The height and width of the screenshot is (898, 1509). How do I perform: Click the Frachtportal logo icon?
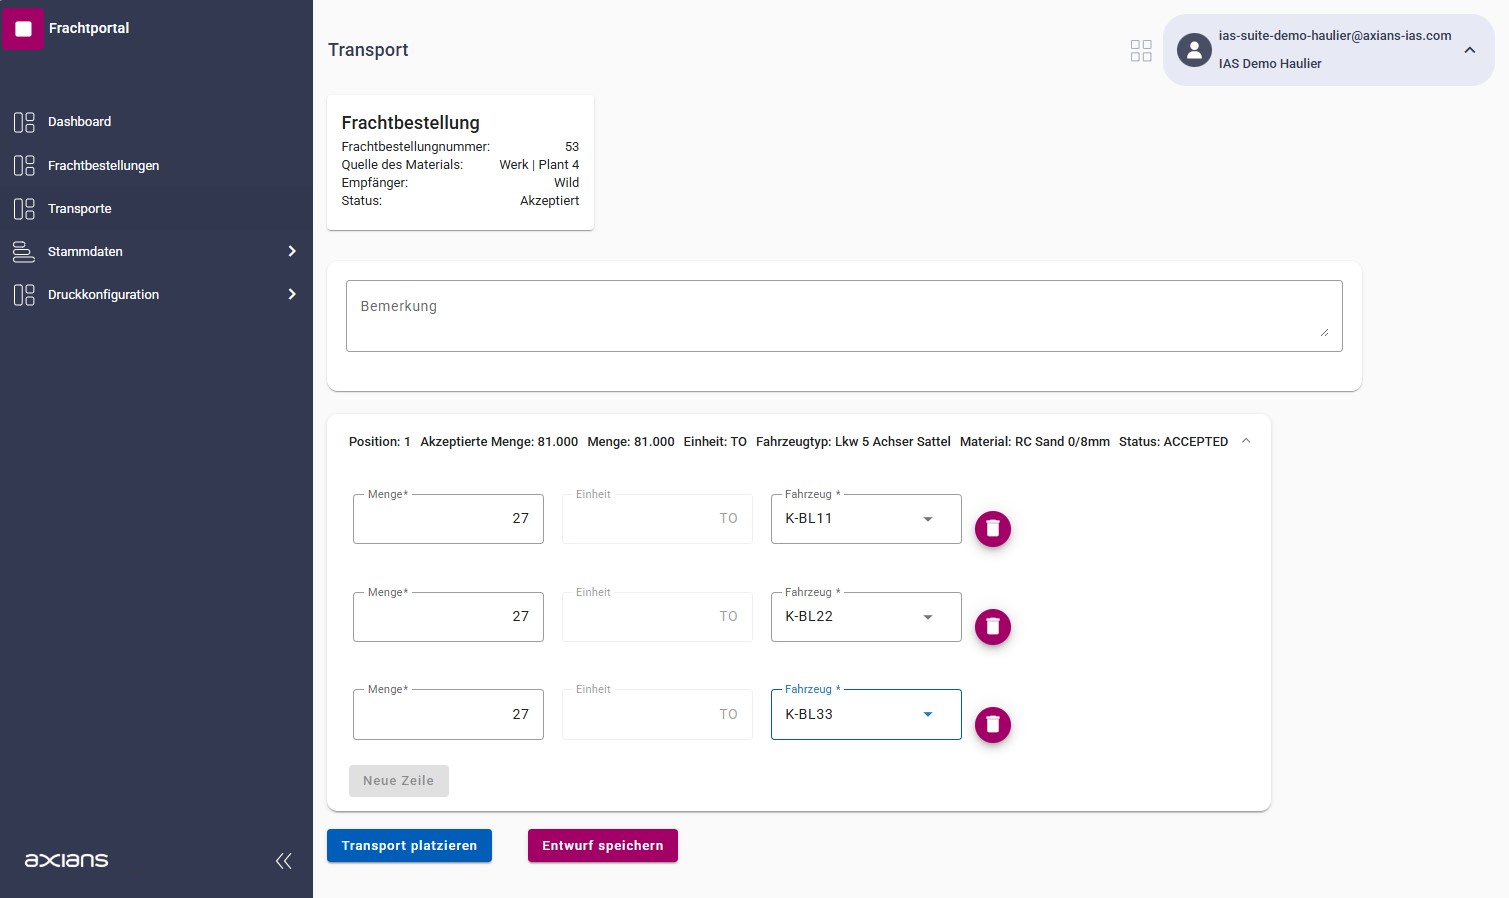(24, 29)
